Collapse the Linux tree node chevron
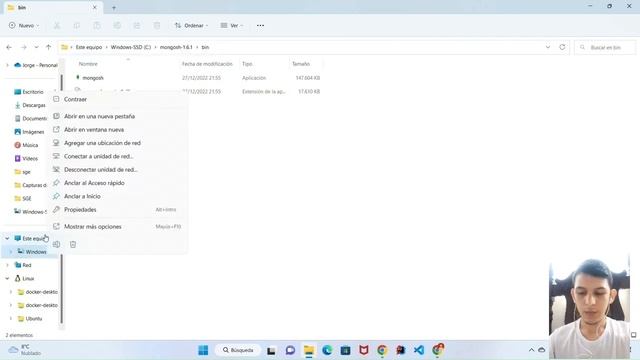Screen dimensions: 640x360 pos(7,279)
